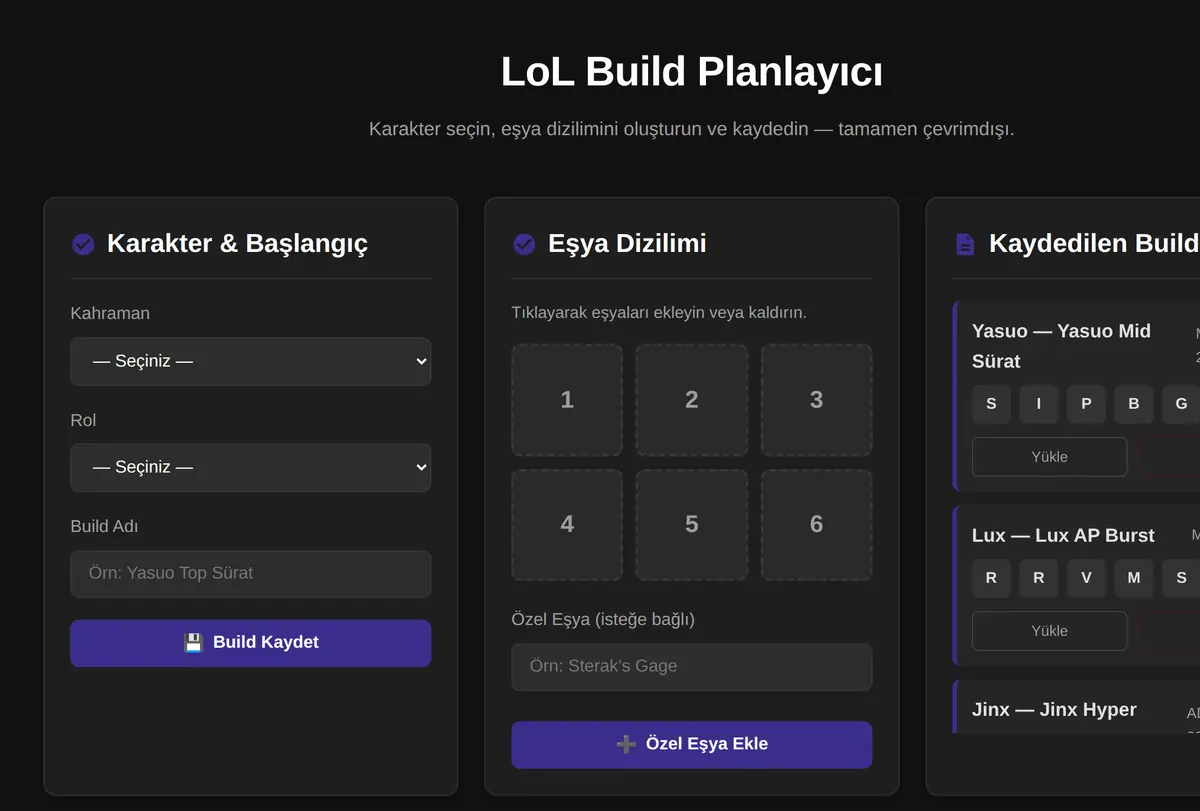Click the "Kahraman" field label
Image resolution: width=1200 pixels, height=811 pixels.
click(x=110, y=313)
